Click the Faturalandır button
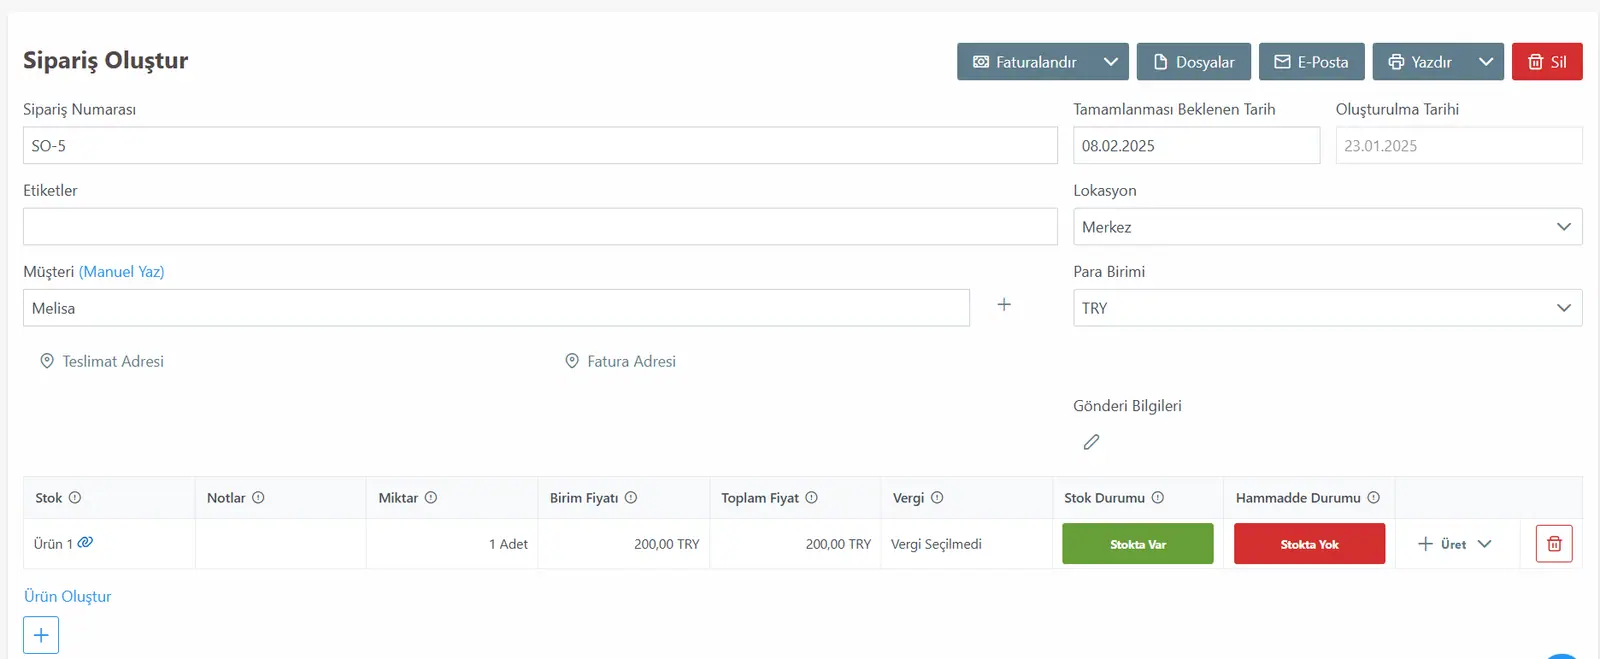This screenshot has width=1600, height=659. (1025, 62)
